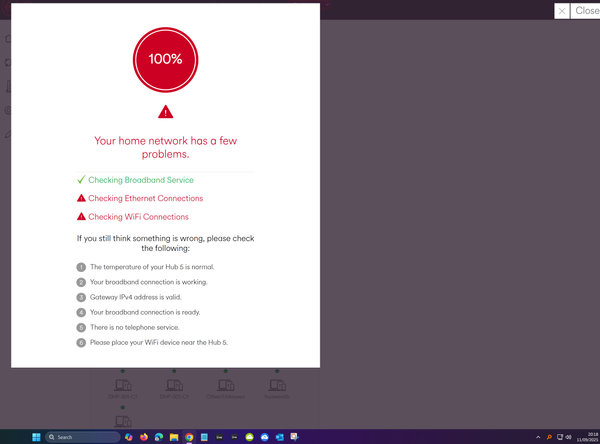
Task: Select the Other/Unknown device in the background
Action: [x=225, y=386]
